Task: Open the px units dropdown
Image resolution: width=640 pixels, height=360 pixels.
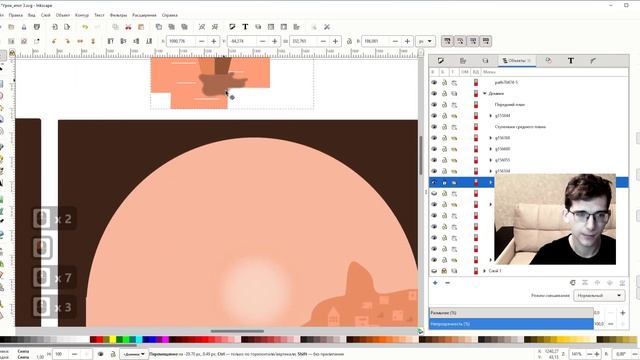Action: coord(425,41)
